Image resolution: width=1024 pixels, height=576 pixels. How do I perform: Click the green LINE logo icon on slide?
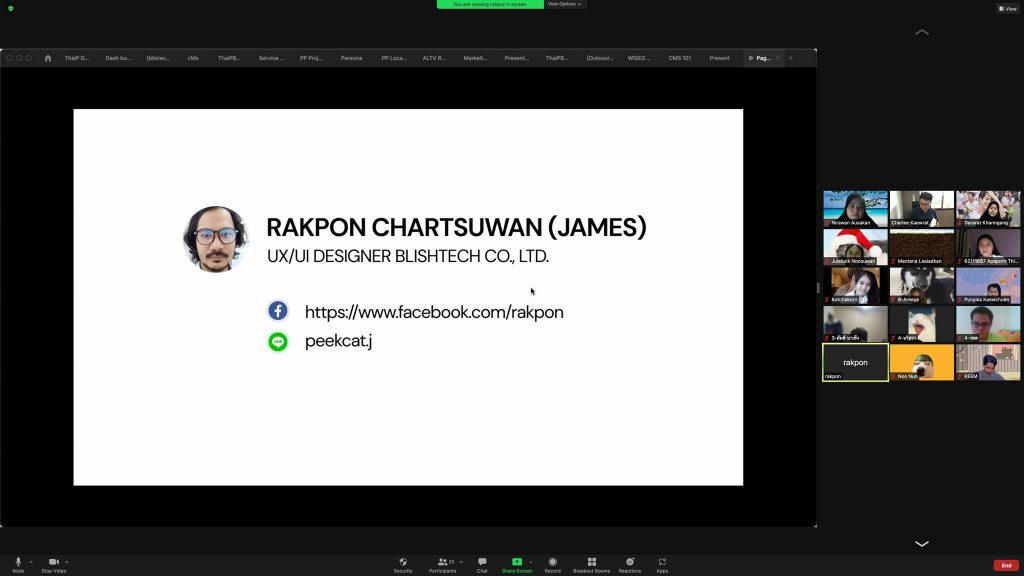click(x=278, y=341)
